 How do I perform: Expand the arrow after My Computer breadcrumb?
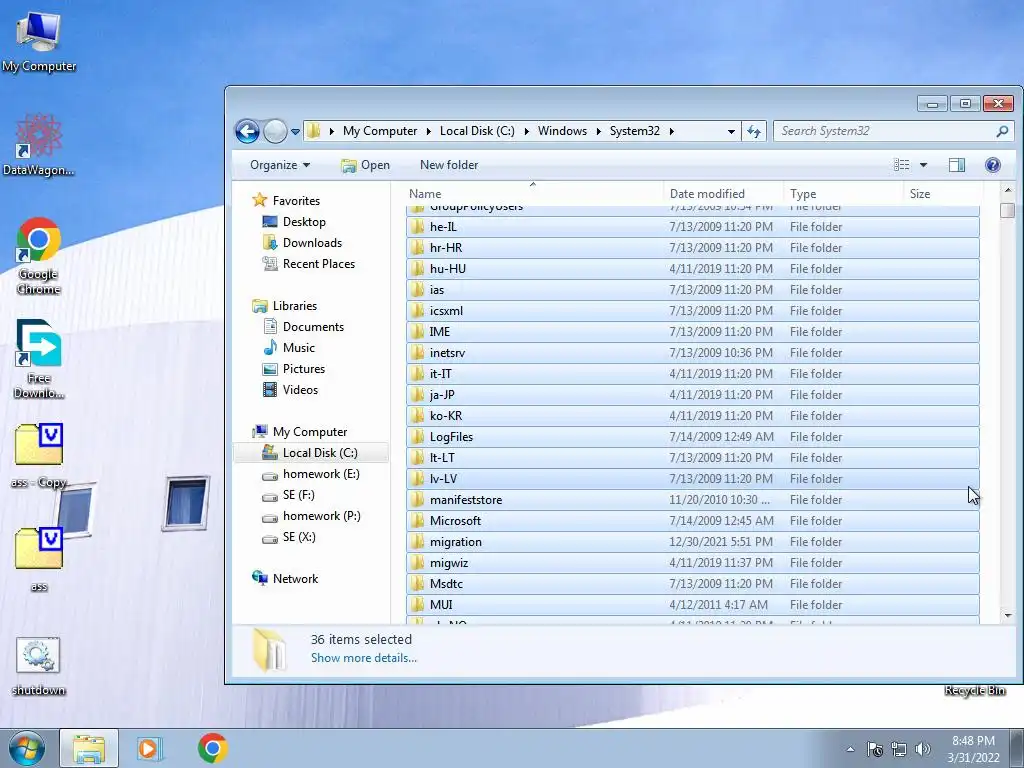pyautogui.click(x=428, y=131)
